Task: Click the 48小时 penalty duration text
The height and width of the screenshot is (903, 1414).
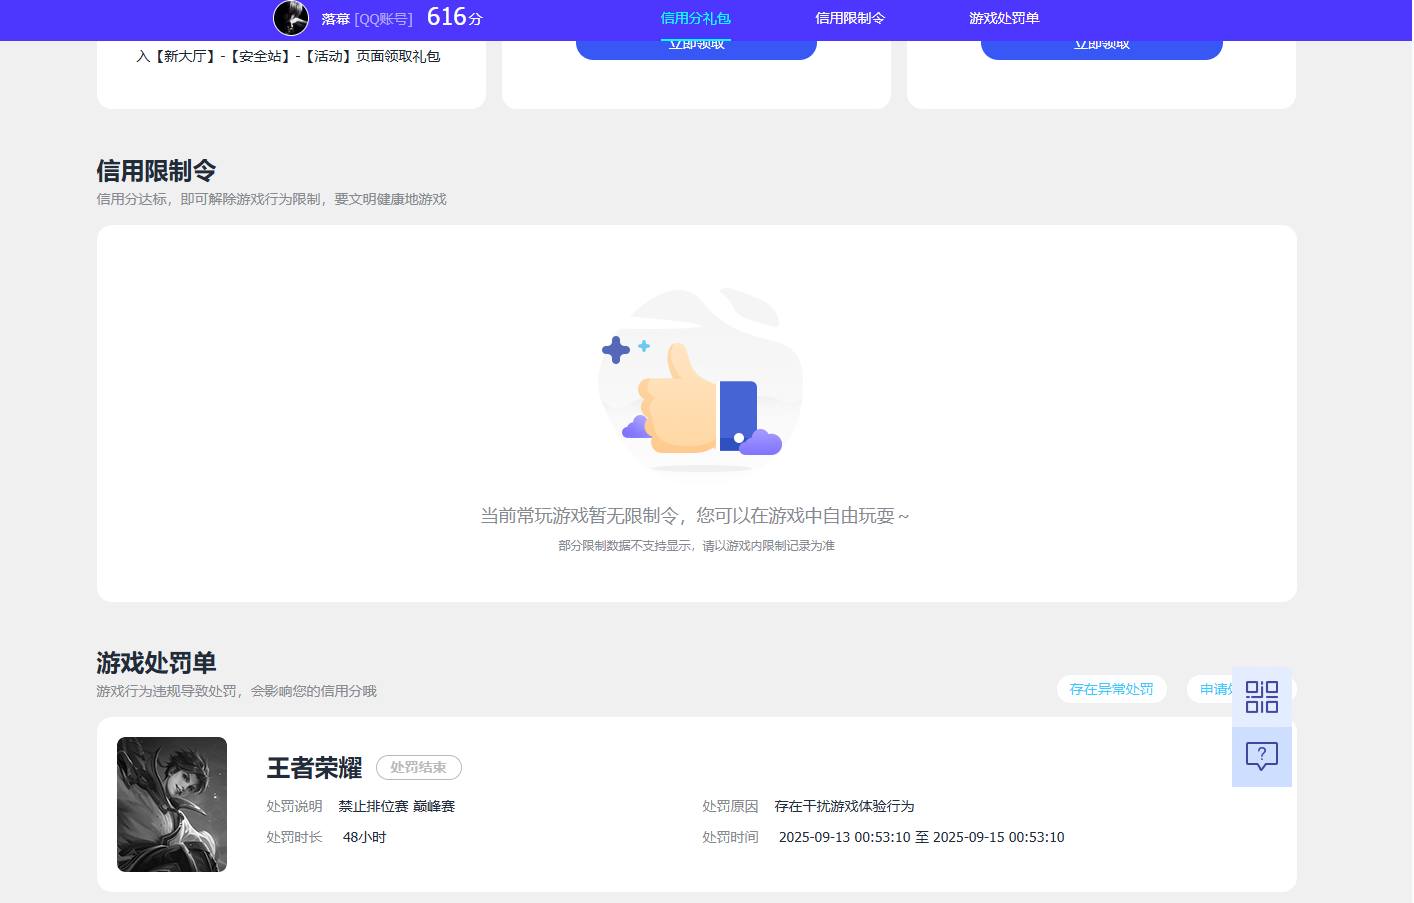Action: pyautogui.click(x=363, y=837)
